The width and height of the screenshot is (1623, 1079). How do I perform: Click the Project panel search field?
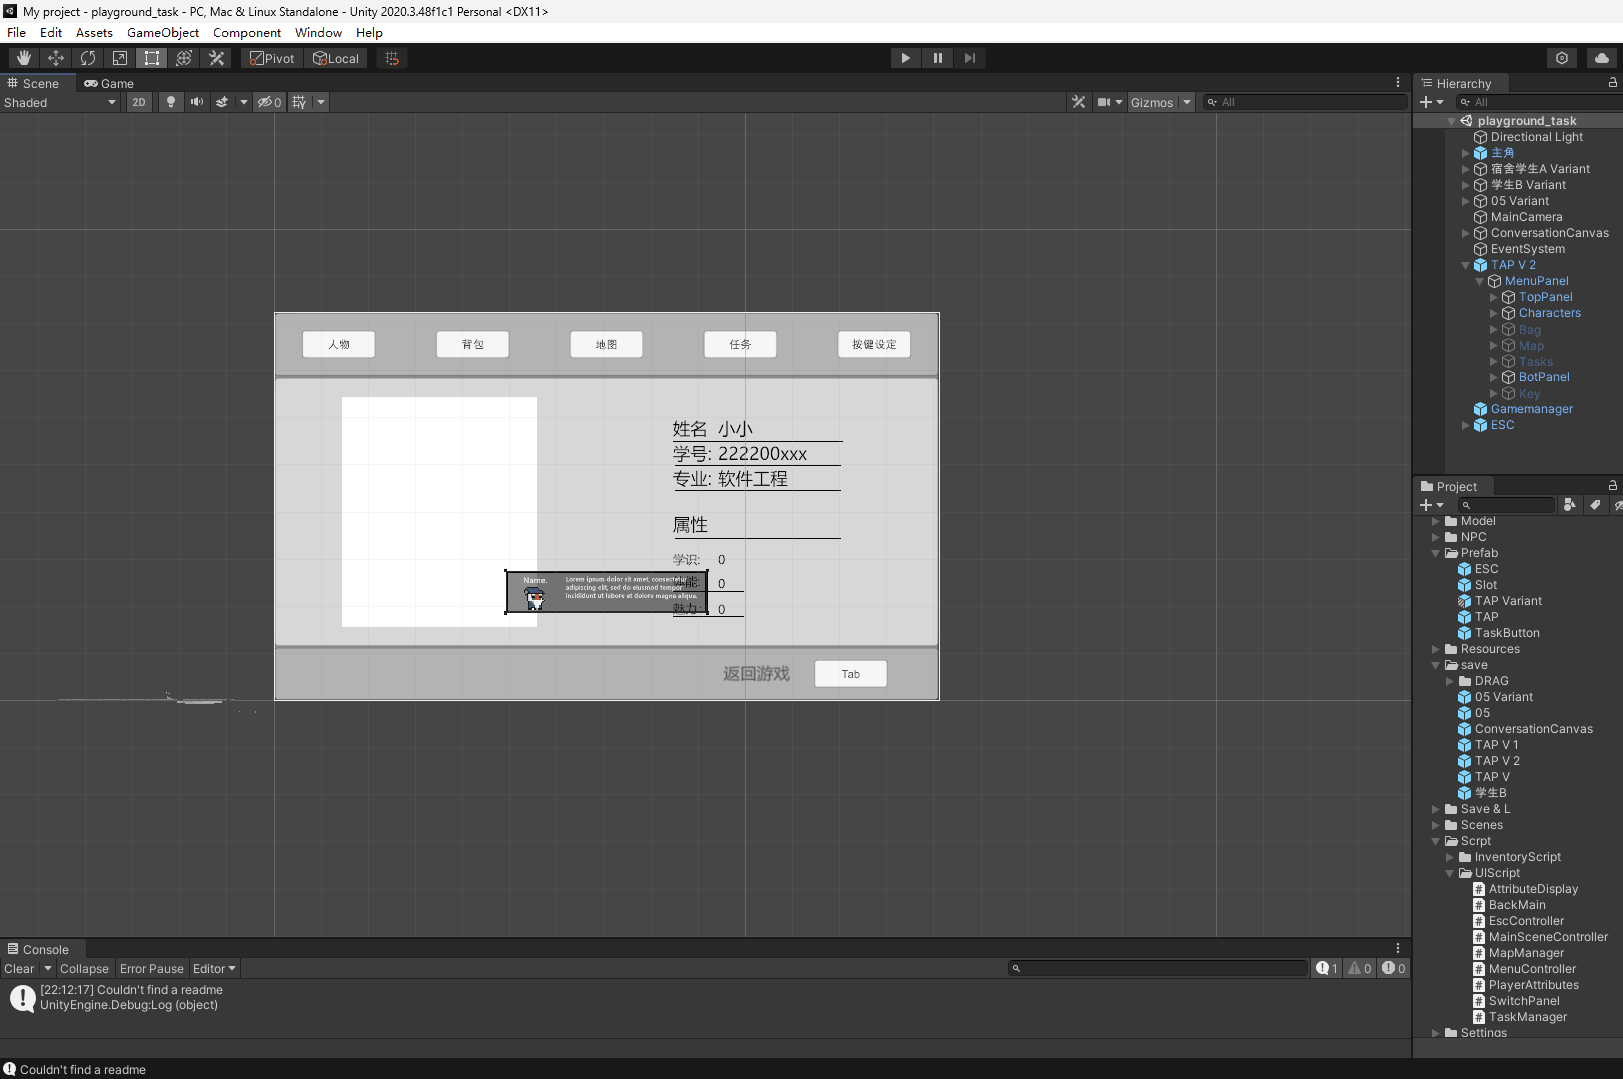pyautogui.click(x=1506, y=505)
